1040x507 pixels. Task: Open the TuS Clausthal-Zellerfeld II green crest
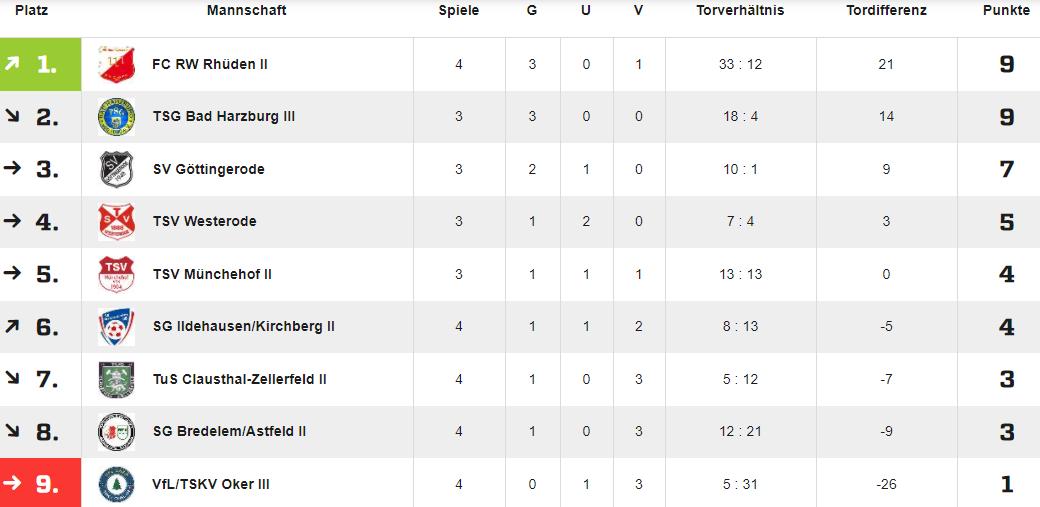click(117, 380)
